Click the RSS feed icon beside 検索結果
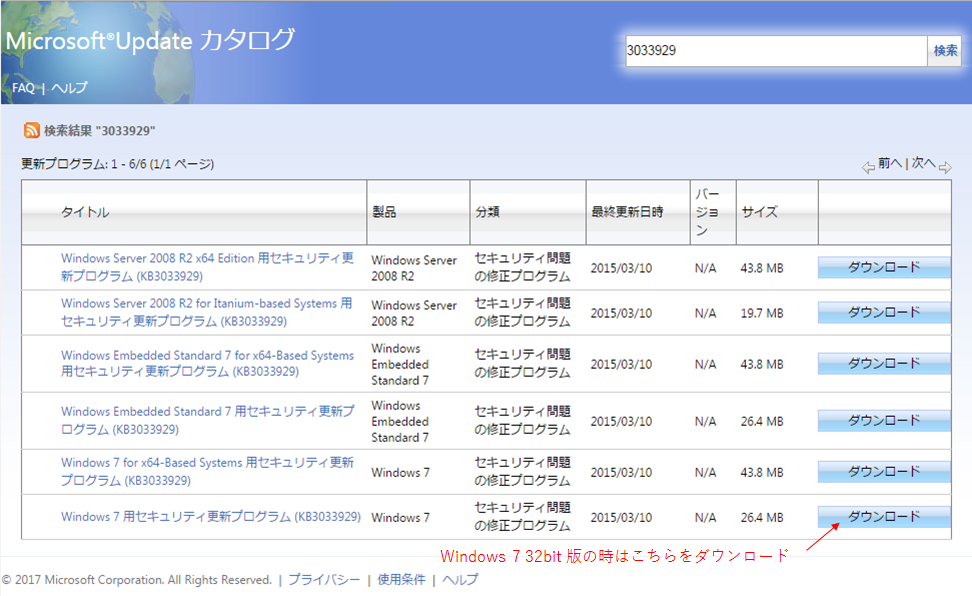Image resolution: width=972 pixels, height=596 pixels. [x=32, y=130]
